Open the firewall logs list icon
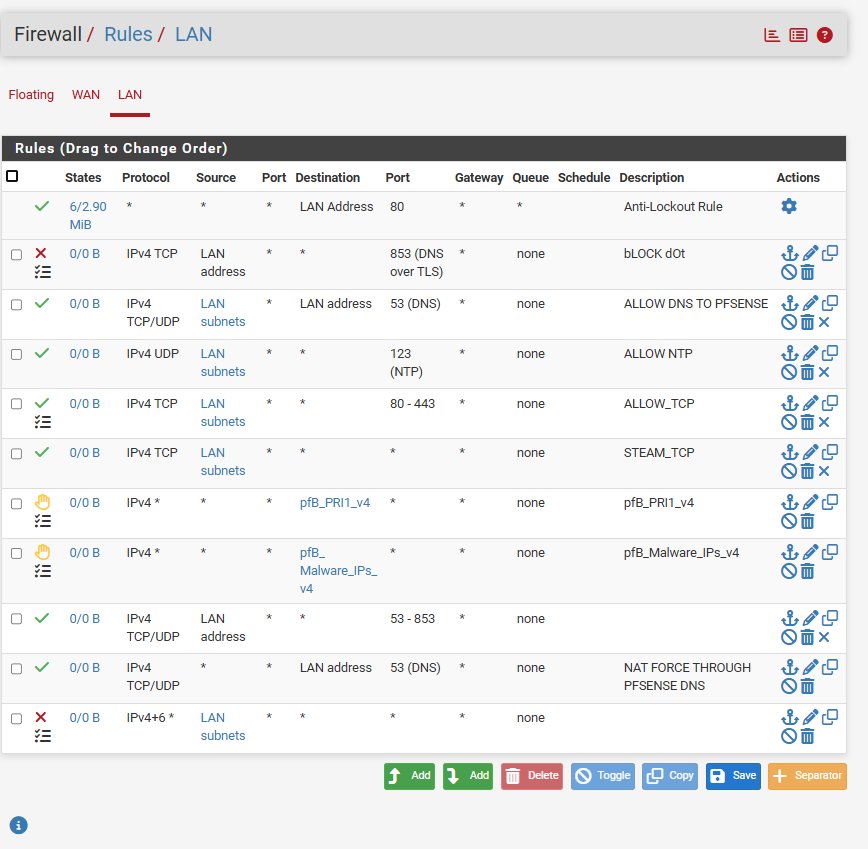 [798, 35]
